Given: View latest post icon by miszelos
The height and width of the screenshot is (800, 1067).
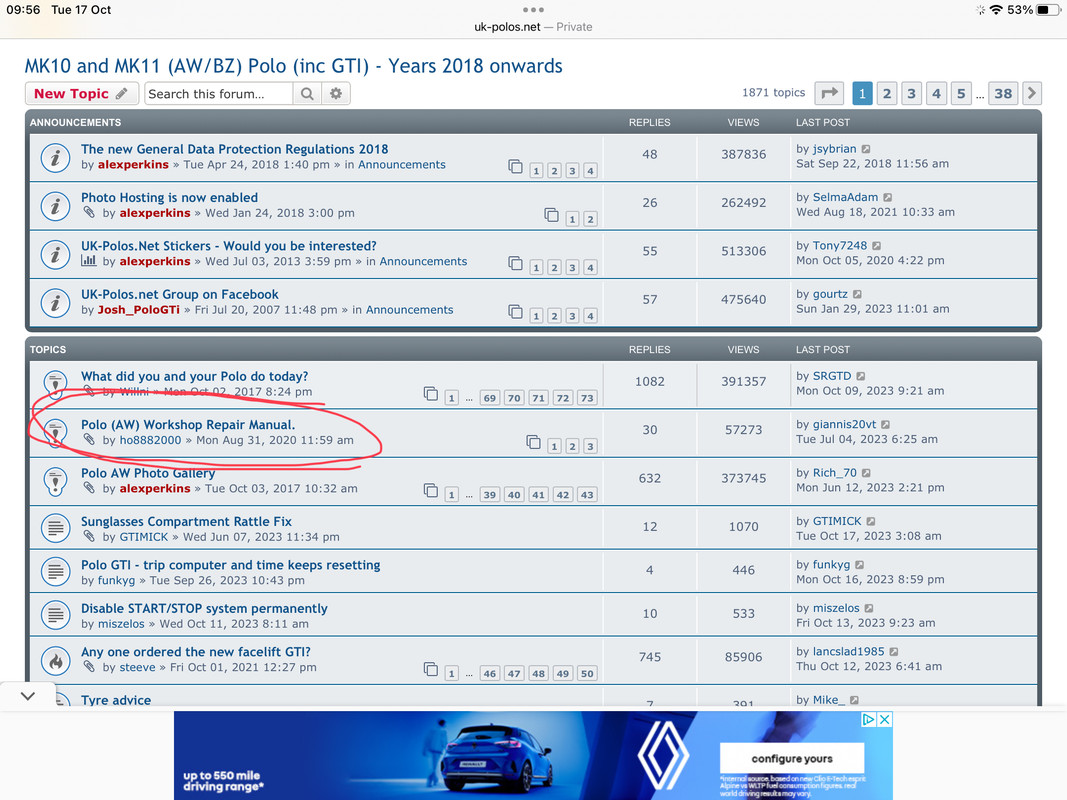Looking at the screenshot, I should [x=869, y=608].
